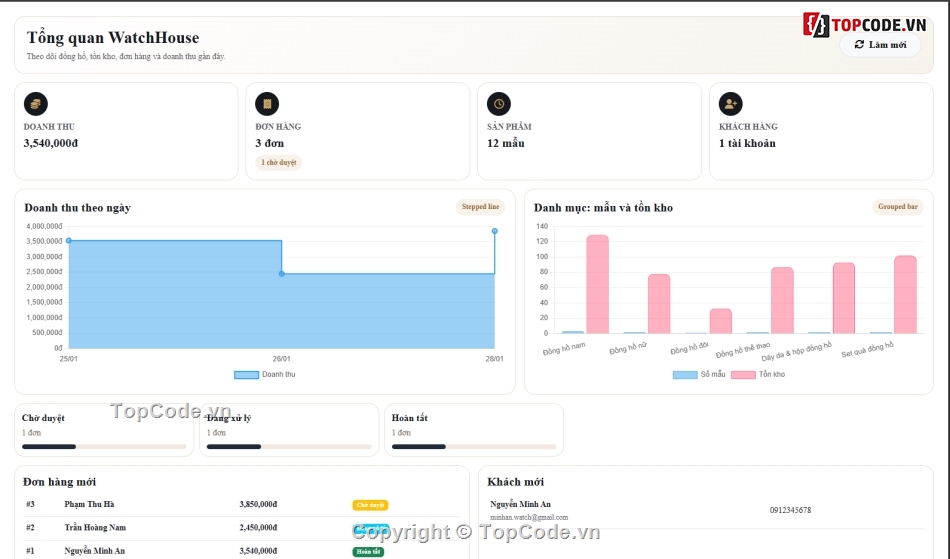The width and height of the screenshot is (950, 559).
Task: Click the Grouped bar chart badge
Action: [898, 207]
